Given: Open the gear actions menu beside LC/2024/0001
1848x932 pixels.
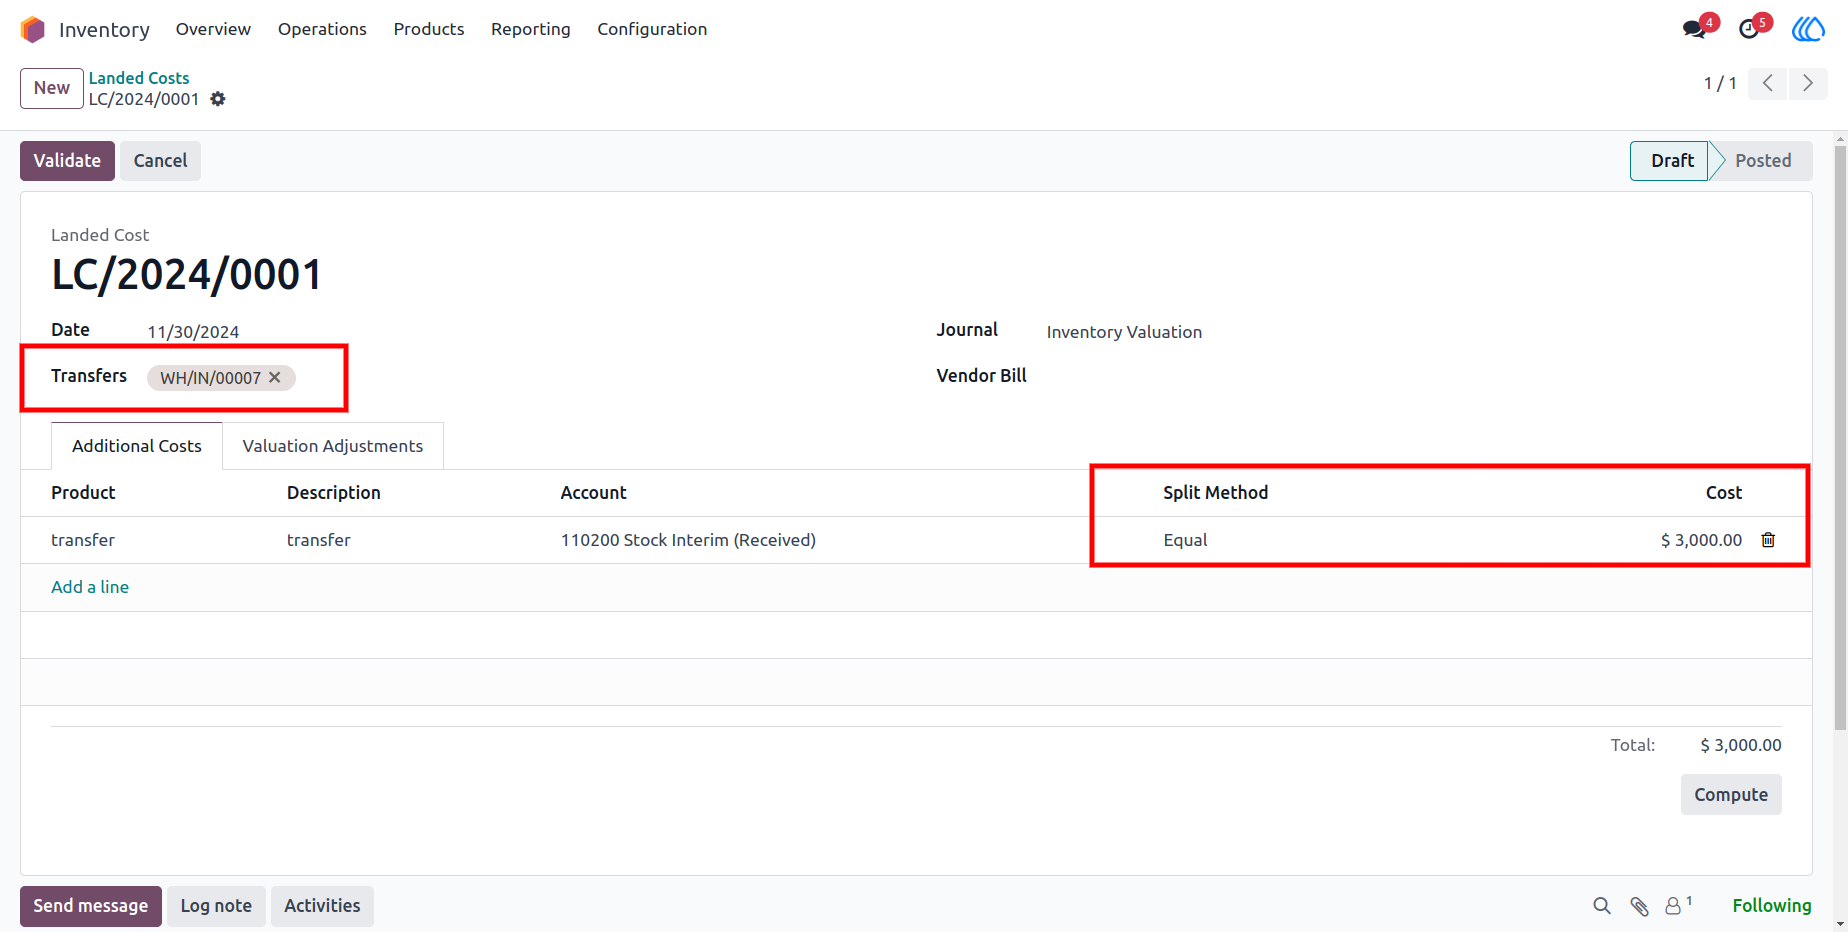Looking at the screenshot, I should point(218,99).
